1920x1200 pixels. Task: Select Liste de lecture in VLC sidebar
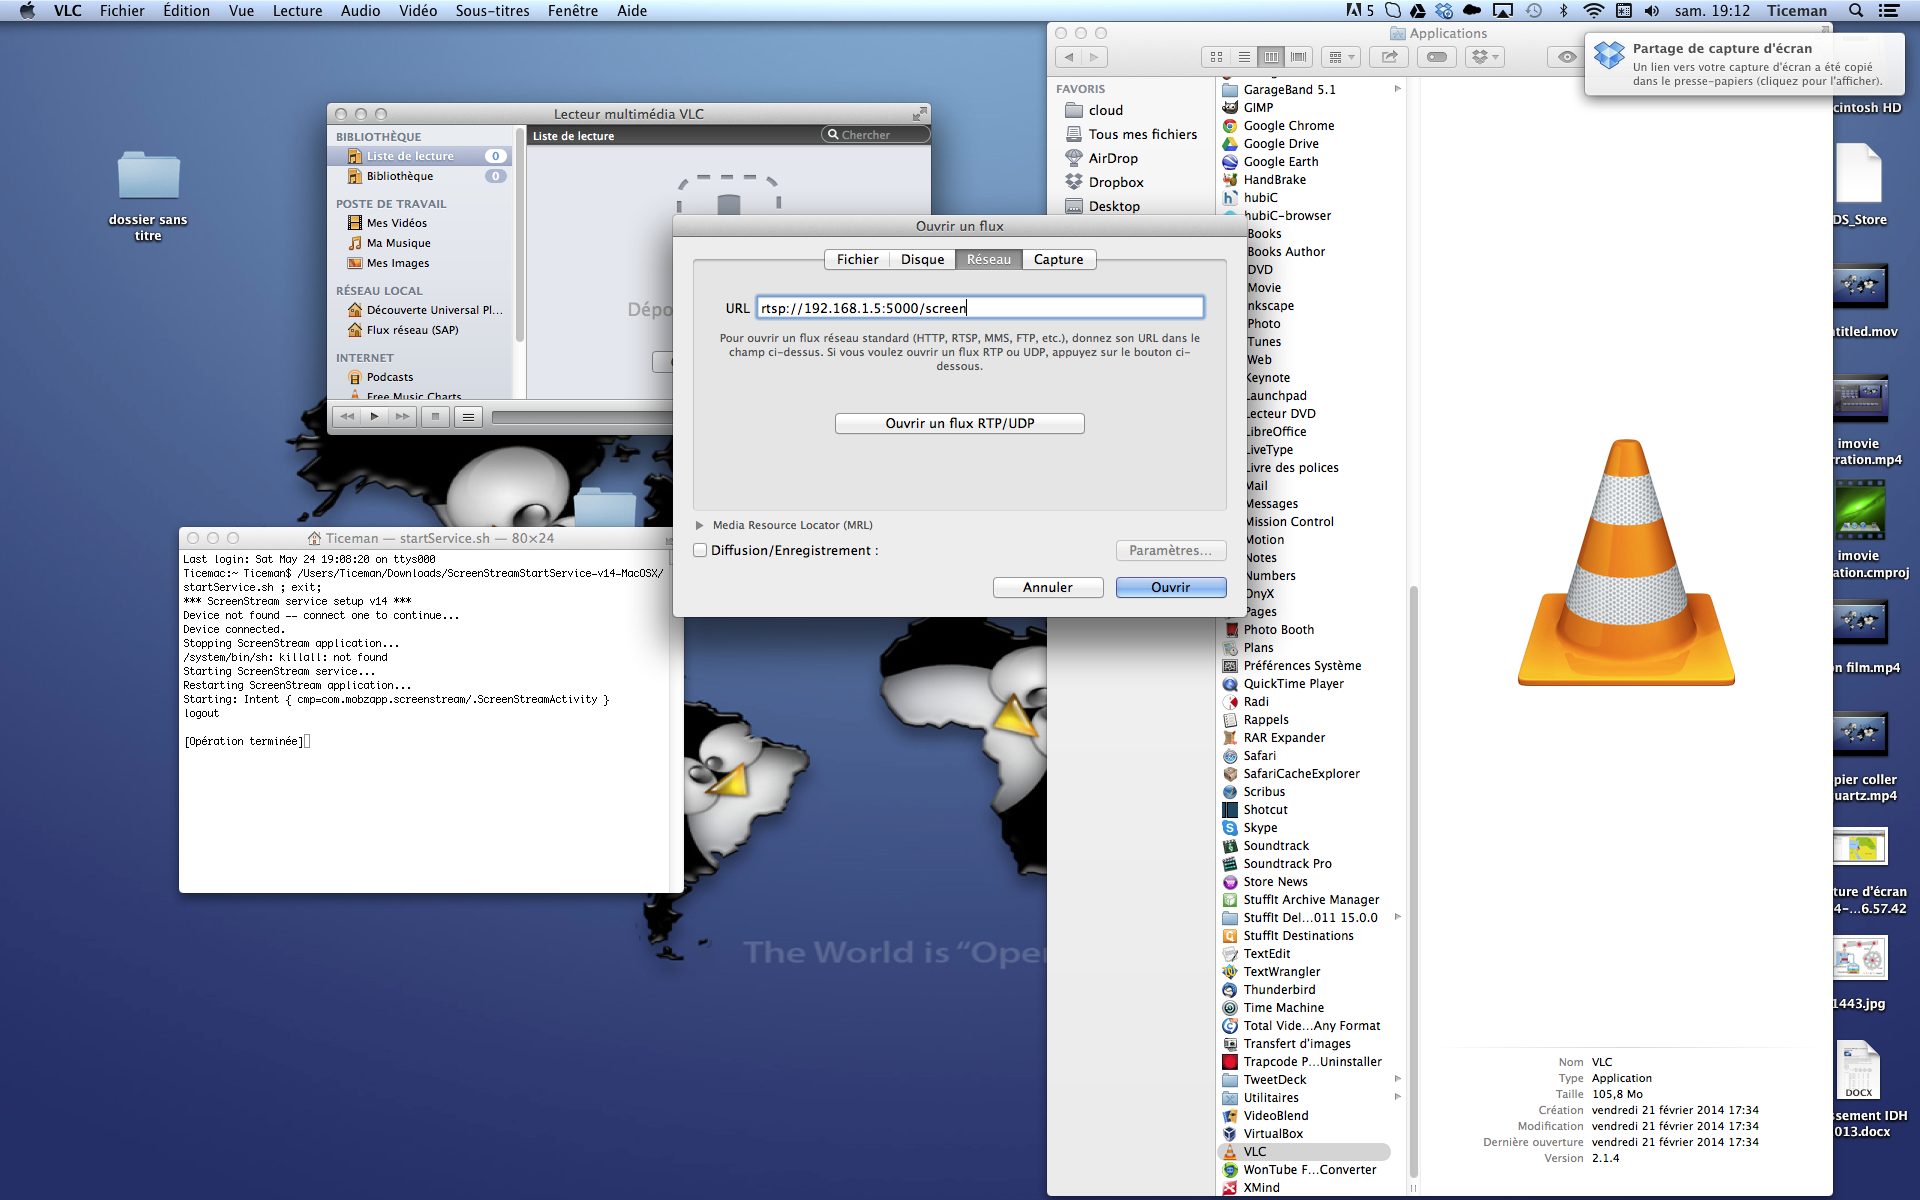[419, 156]
